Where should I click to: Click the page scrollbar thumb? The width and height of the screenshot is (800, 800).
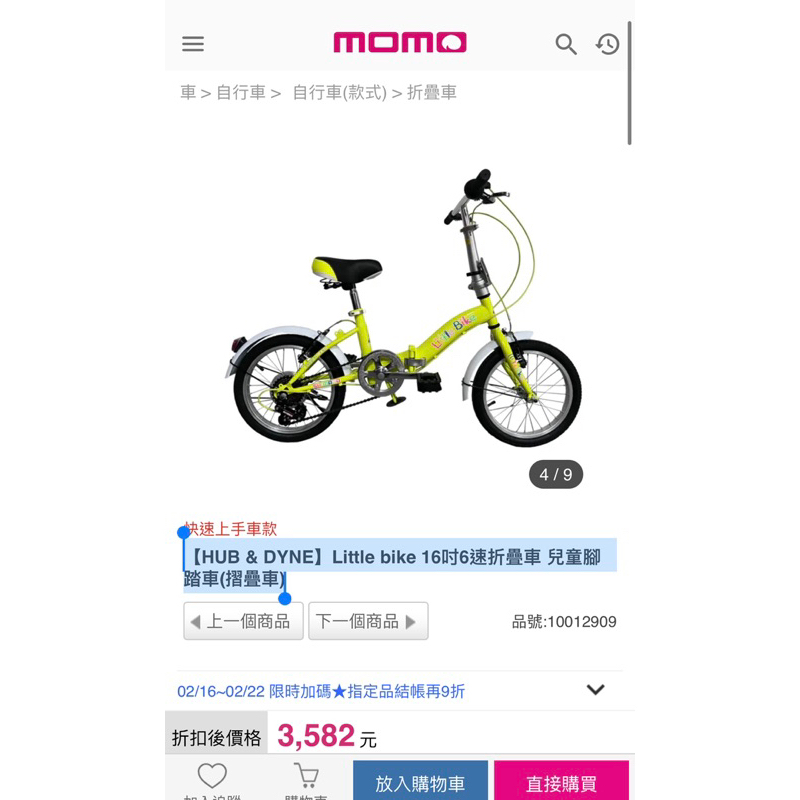click(630, 83)
